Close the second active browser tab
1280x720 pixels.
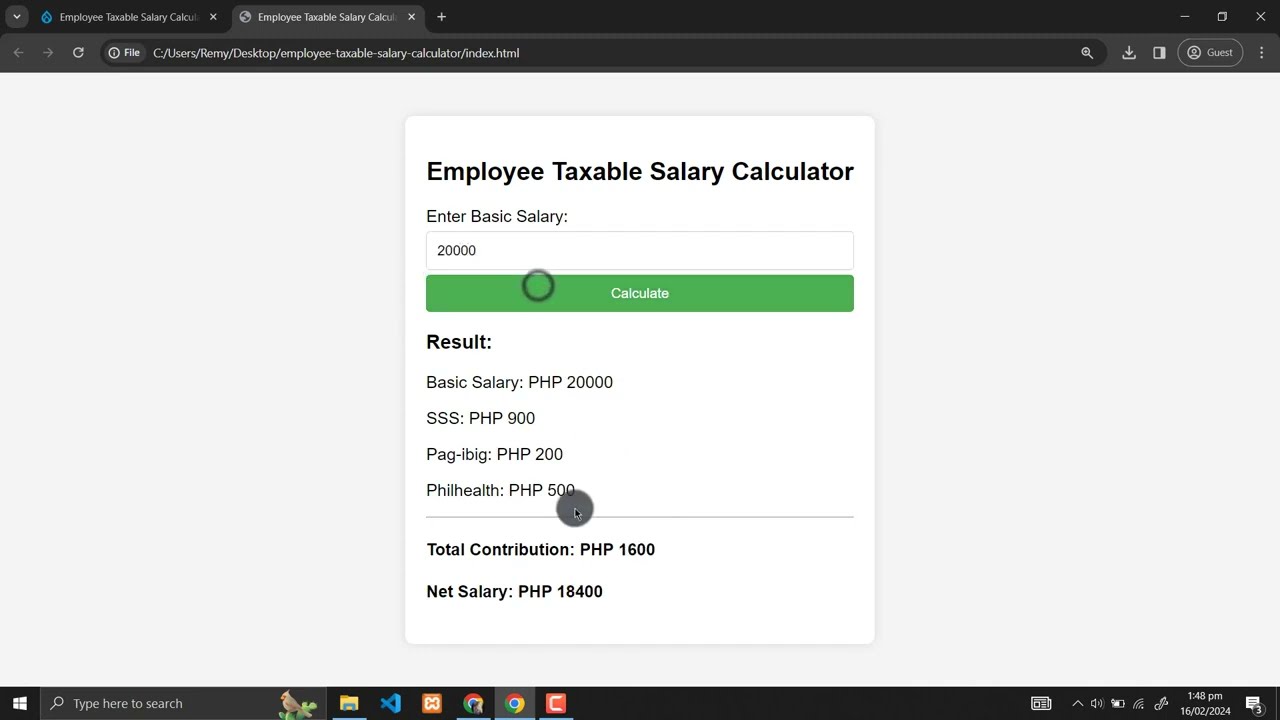(411, 17)
